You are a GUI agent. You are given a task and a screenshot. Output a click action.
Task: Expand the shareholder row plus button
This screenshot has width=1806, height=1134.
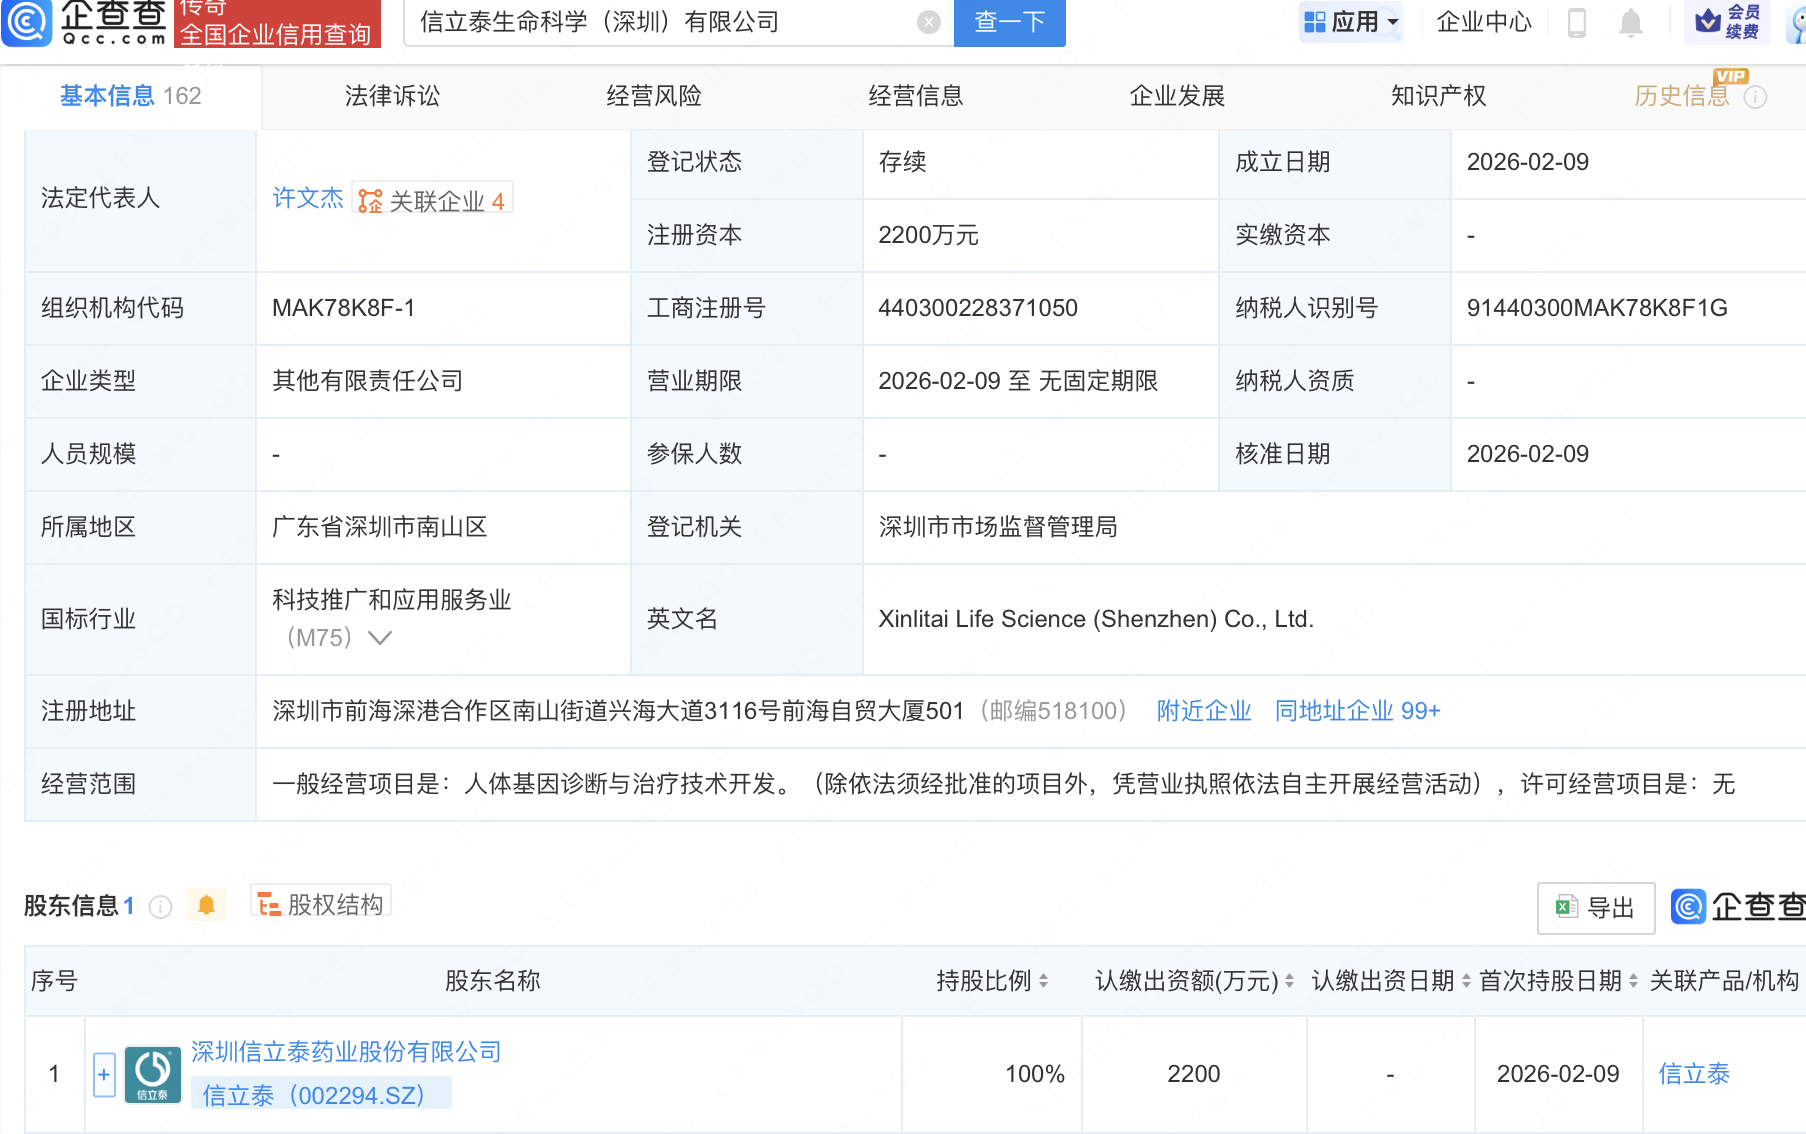point(104,1073)
